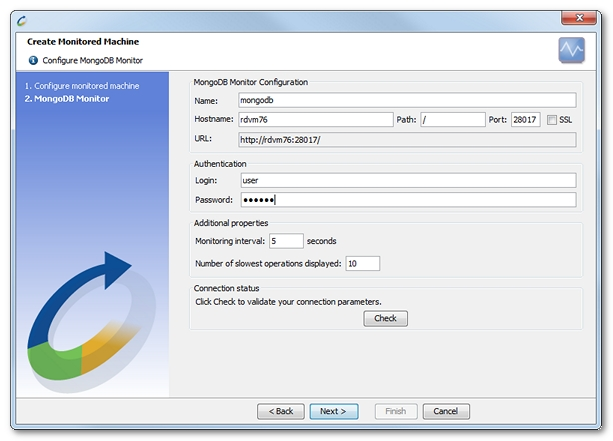Click Number of slowest operations field
613x441 pixels.
coord(362,264)
